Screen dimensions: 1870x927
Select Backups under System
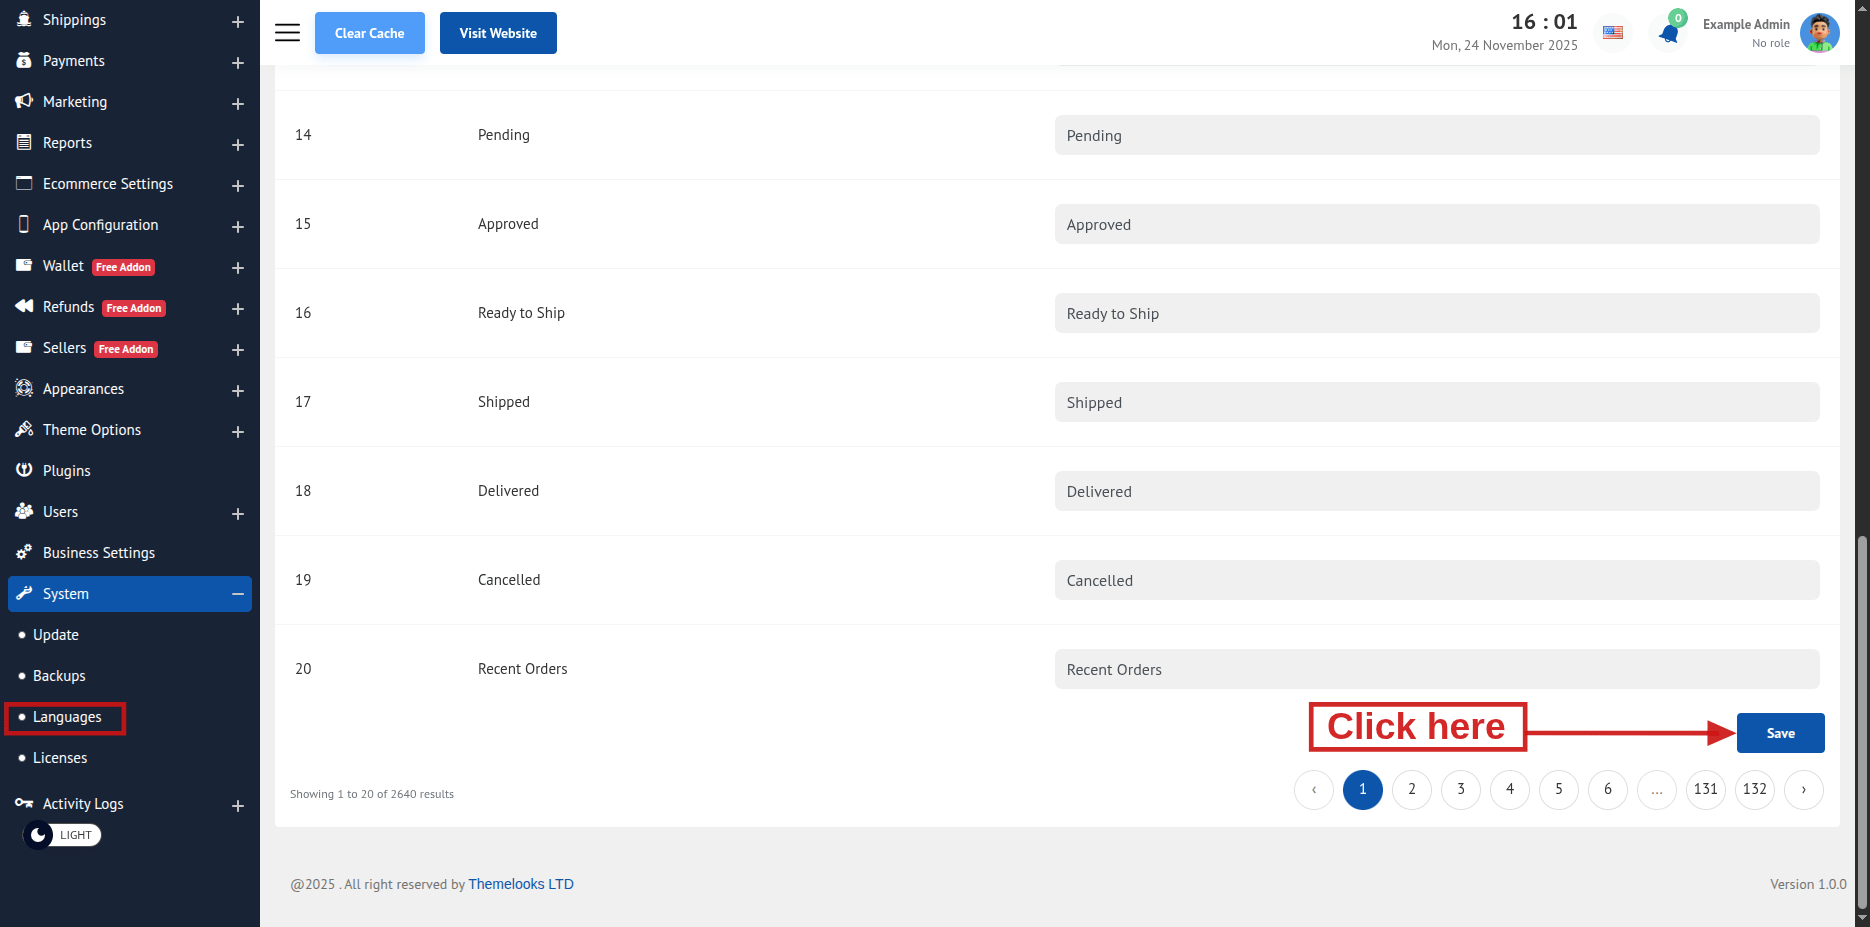(59, 676)
